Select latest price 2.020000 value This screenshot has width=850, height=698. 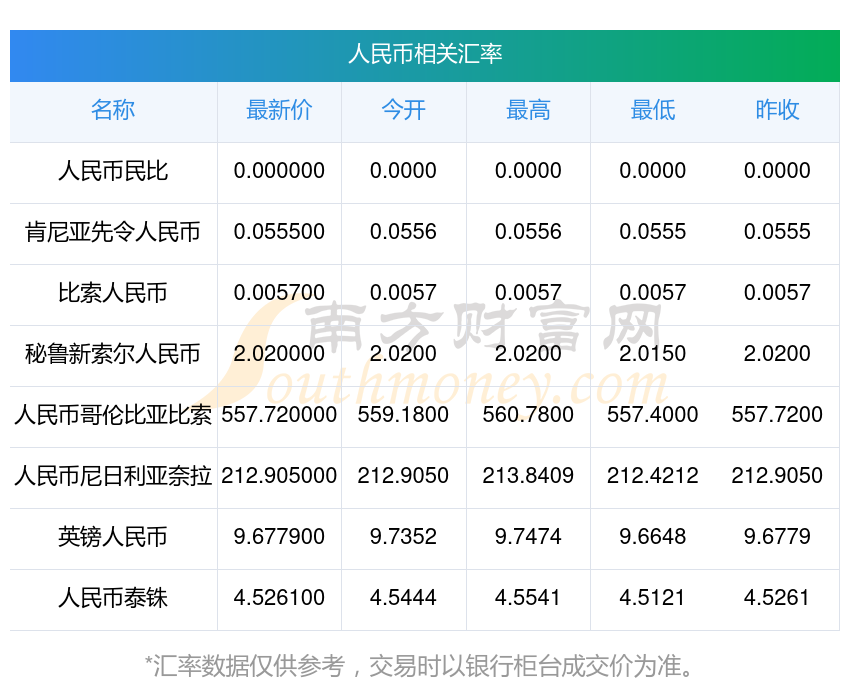pos(279,354)
